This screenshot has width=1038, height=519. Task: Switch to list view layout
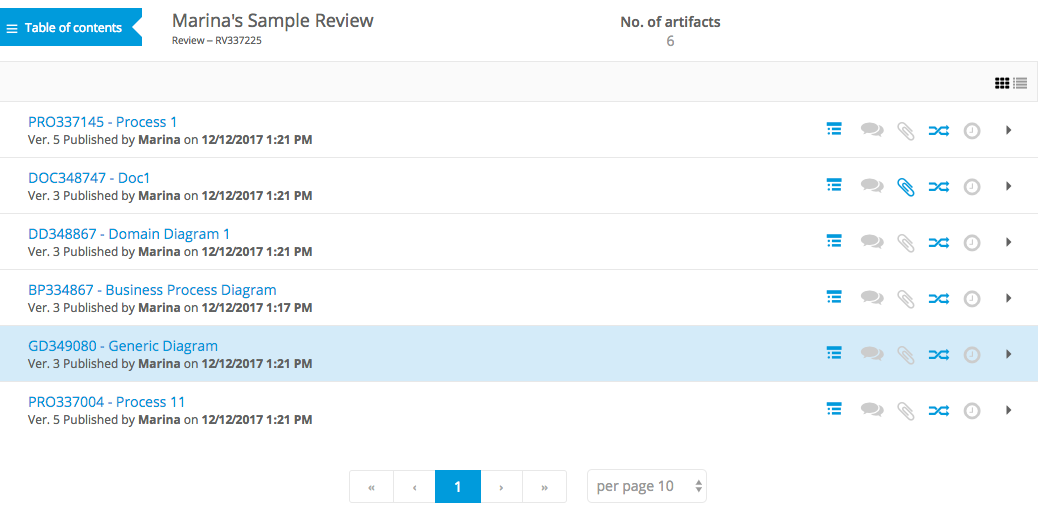pyautogui.click(x=1020, y=83)
